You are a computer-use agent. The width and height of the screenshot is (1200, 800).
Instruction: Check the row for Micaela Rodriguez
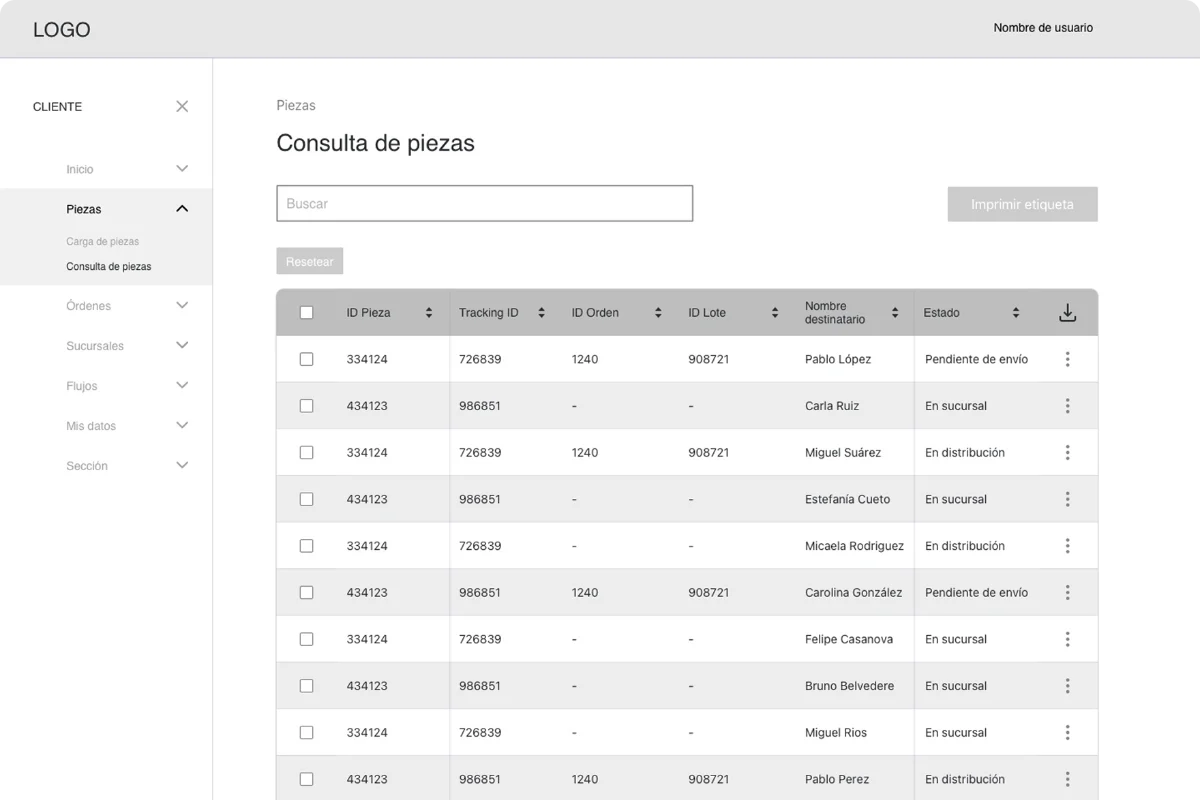[x=307, y=546]
